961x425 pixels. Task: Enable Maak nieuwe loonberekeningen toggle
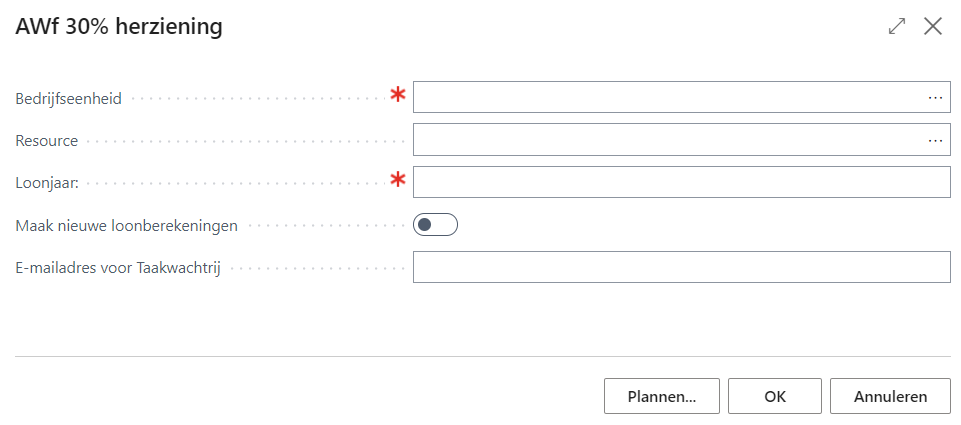[435, 225]
